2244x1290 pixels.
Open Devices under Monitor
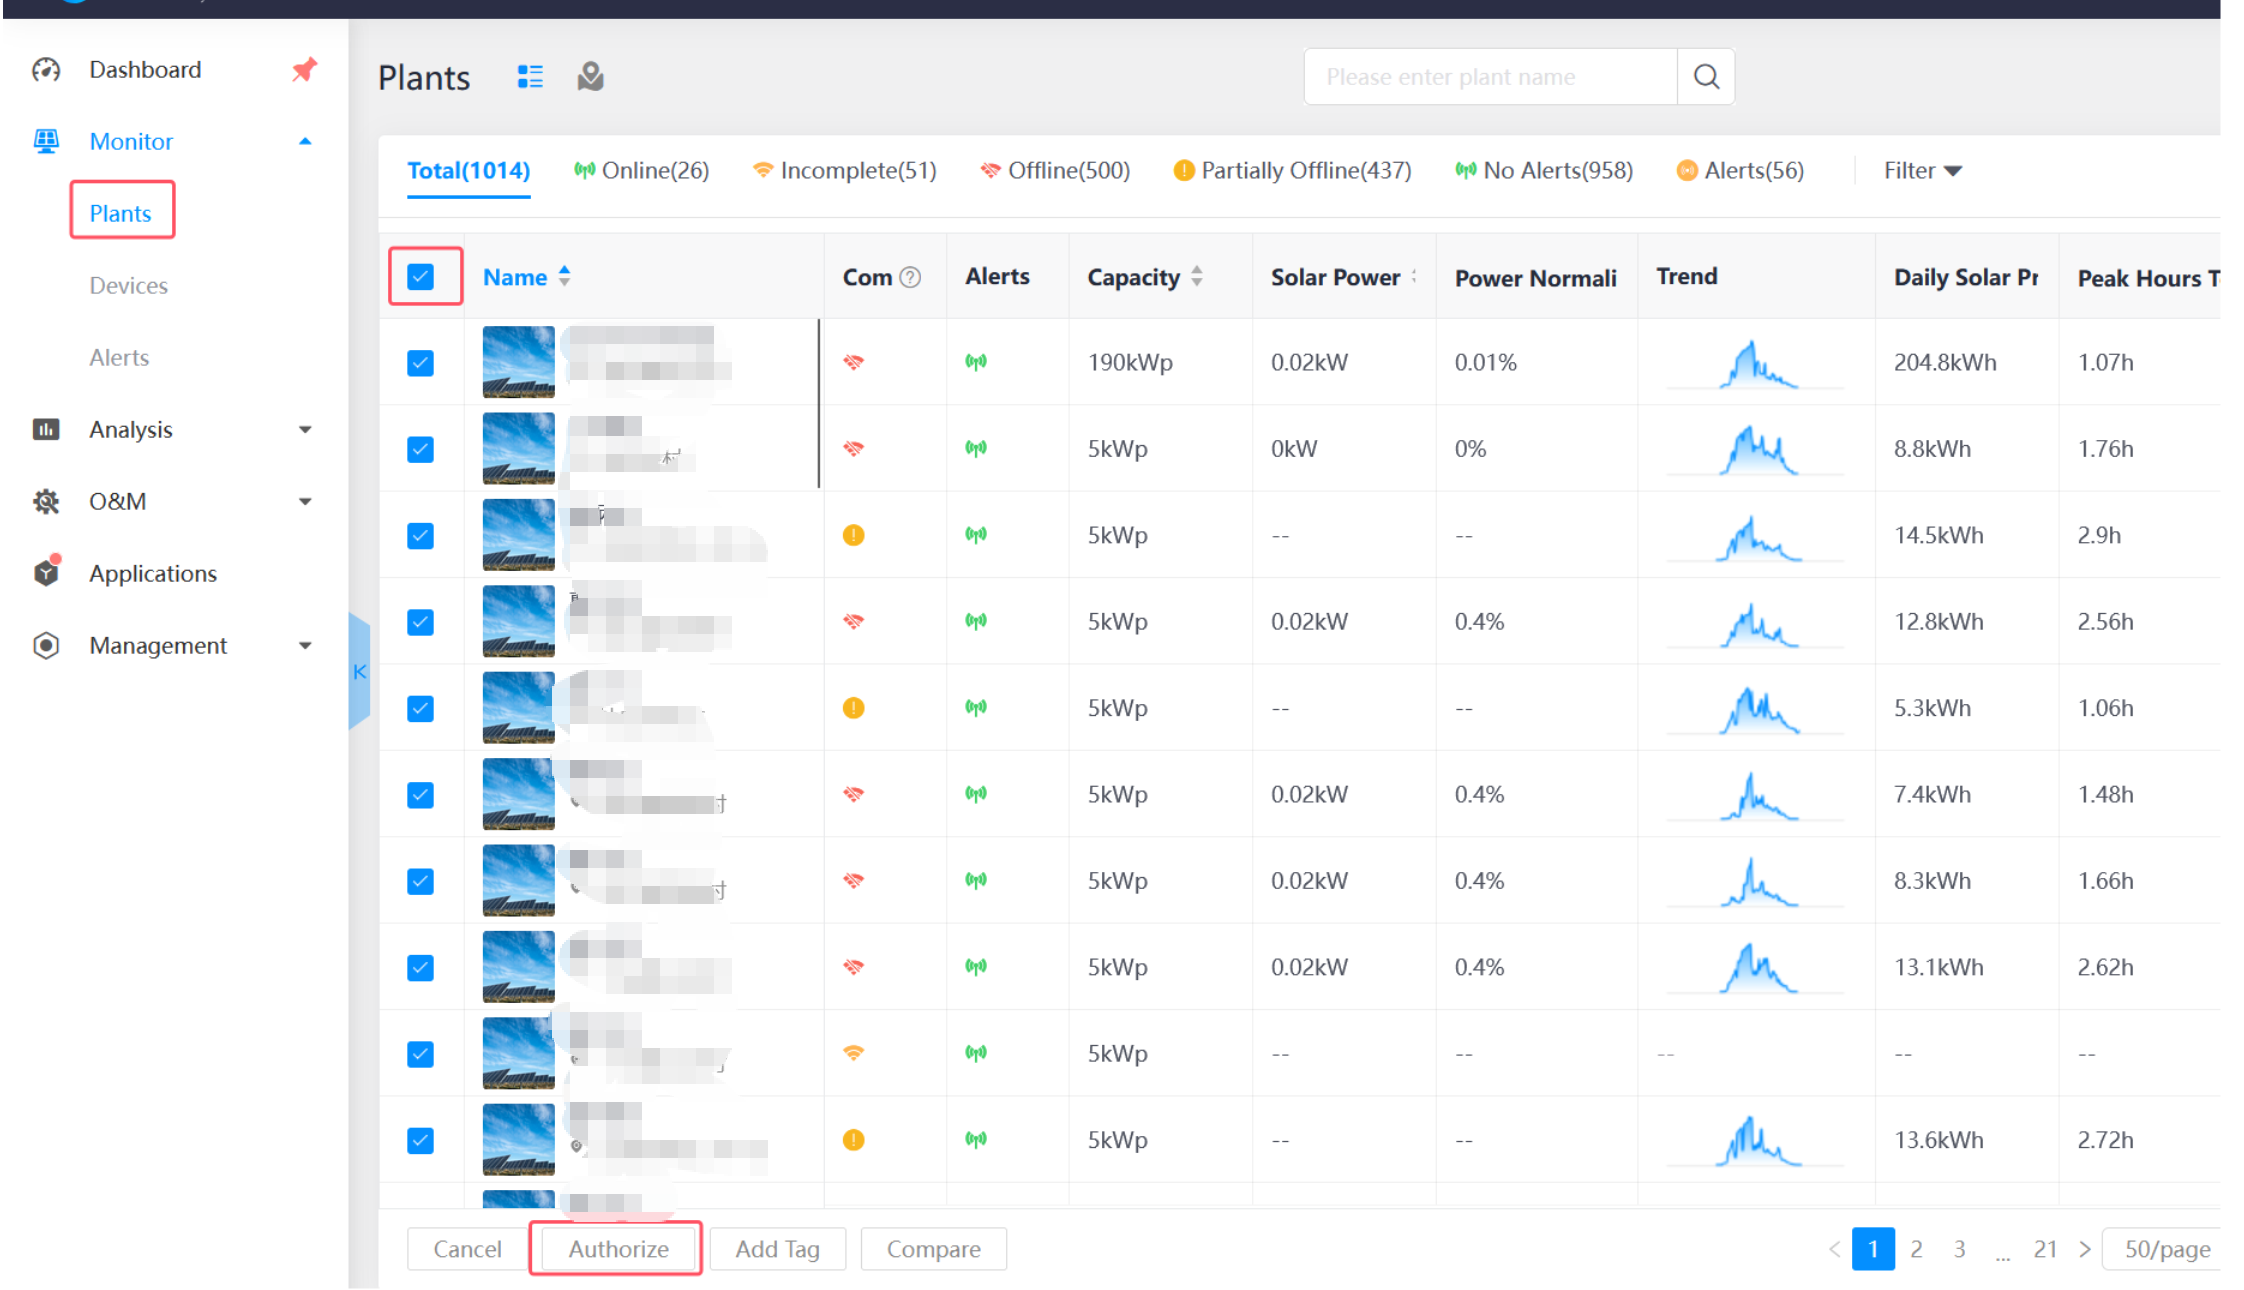point(128,285)
